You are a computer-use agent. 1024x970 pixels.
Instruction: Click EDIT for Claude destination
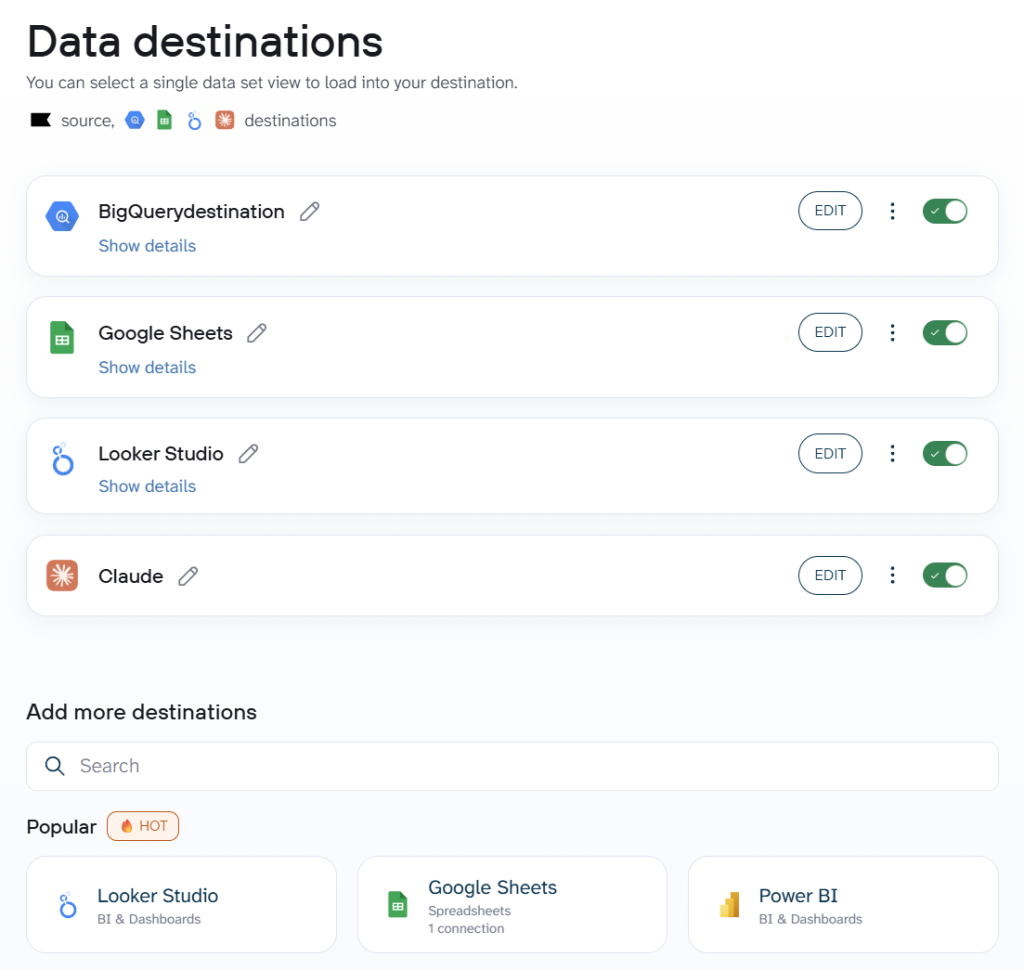[830, 575]
